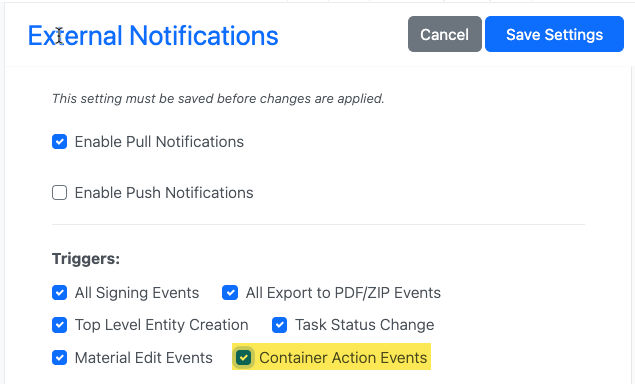The image size is (635, 384).
Task: Click the Enable Pull Notifications label text
Action: 159,142
